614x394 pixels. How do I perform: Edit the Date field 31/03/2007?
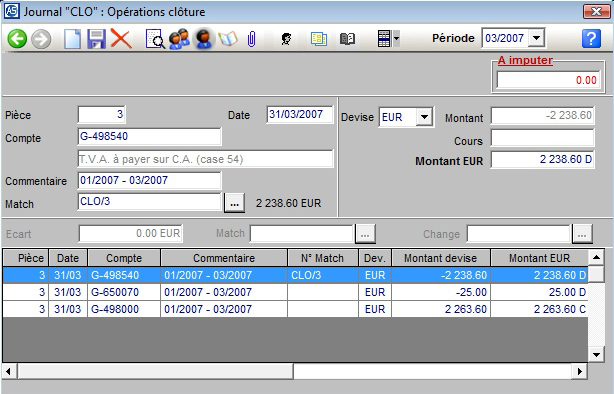point(300,114)
